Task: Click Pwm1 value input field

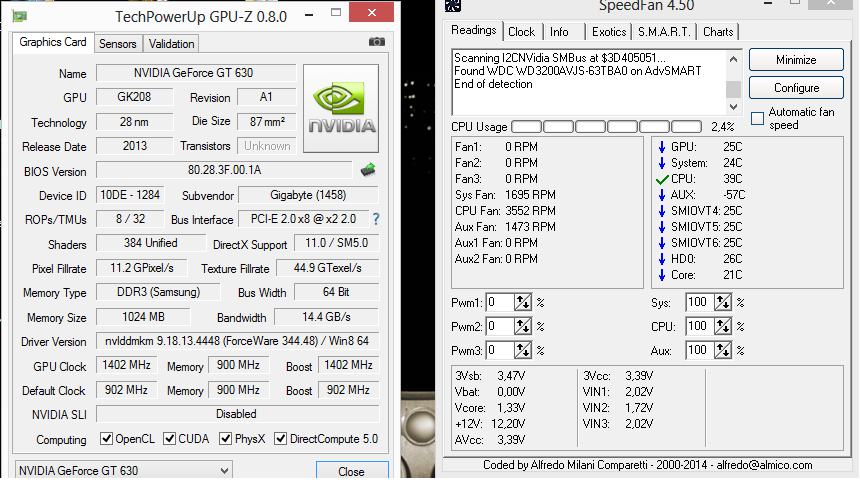Action: pos(500,302)
